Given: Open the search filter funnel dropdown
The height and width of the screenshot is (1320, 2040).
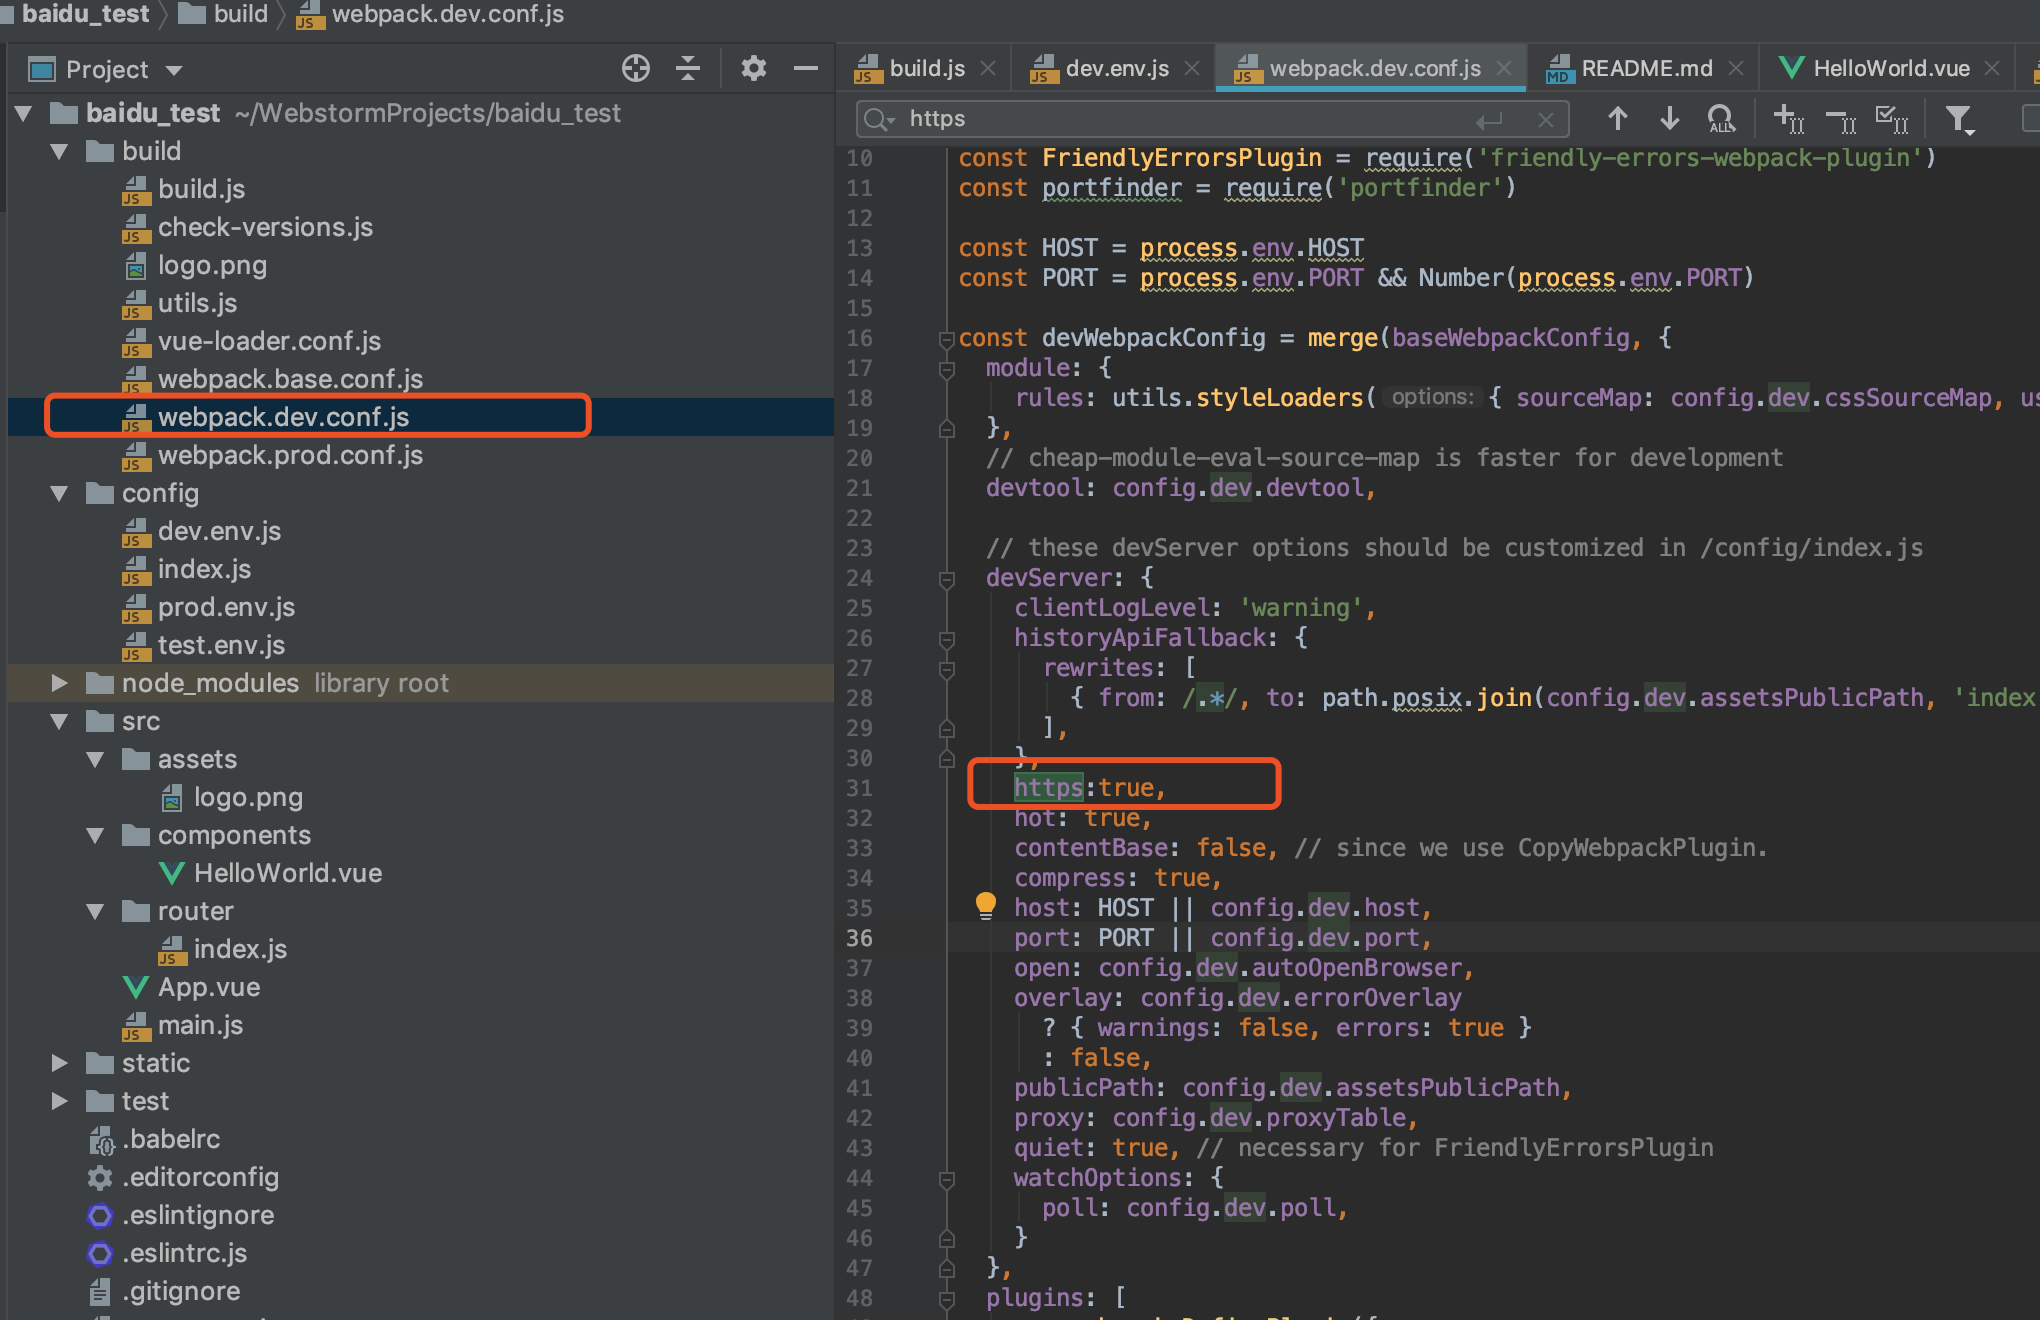Looking at the screenshot, I should [1960, 119].
